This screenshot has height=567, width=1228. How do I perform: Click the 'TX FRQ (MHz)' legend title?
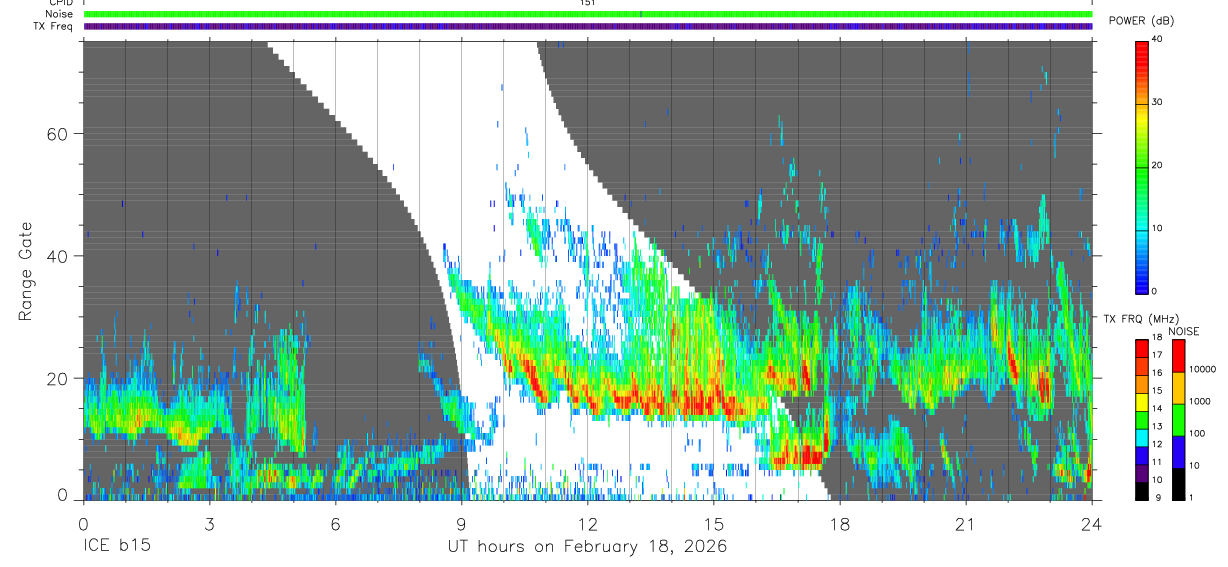pyautogui.click(x=1141, y=319)
